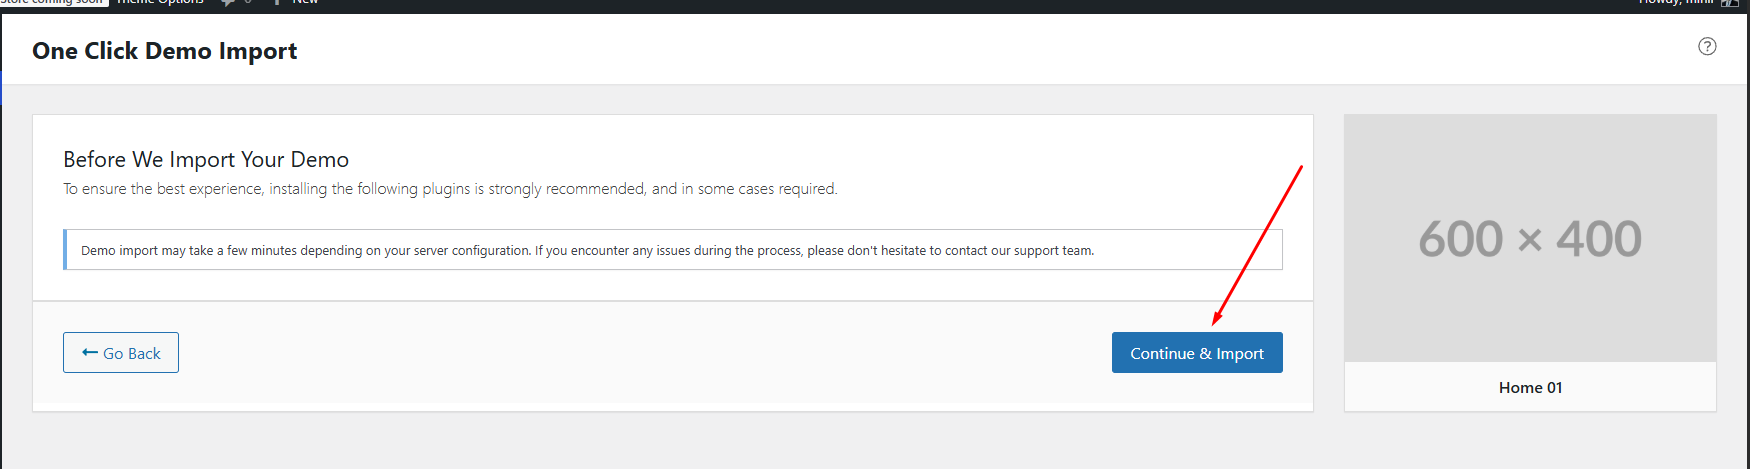Click the user avatar in admin bar

pyautogui.click(x=1729, y=3)
